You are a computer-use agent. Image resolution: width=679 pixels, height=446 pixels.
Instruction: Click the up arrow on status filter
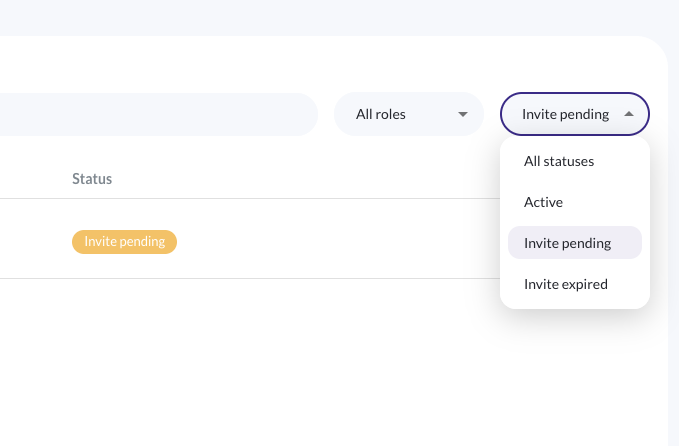click(628, 115)
